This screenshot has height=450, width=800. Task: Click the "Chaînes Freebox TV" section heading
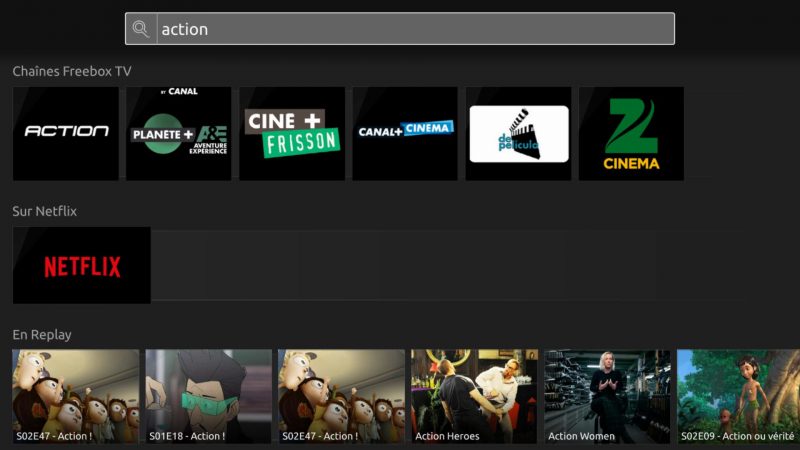72,71
